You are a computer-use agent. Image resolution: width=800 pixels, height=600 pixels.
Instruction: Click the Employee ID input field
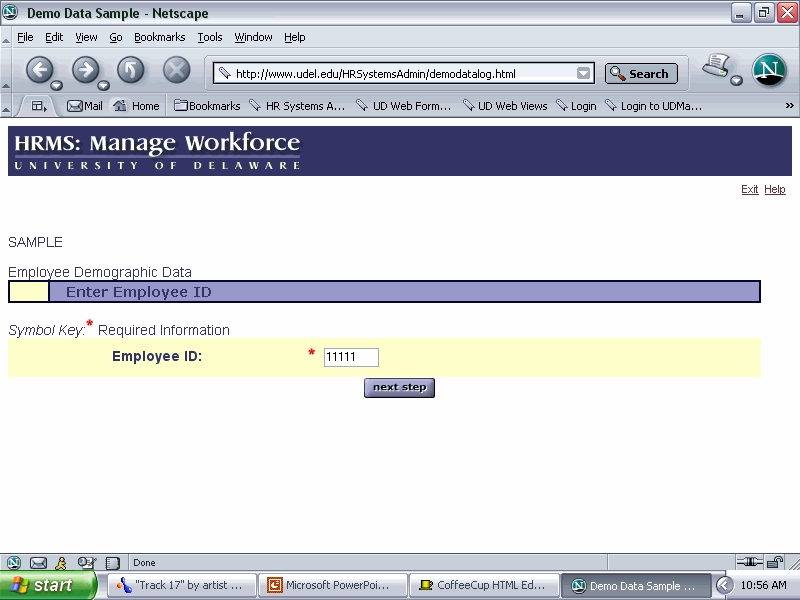coord(351,357)
